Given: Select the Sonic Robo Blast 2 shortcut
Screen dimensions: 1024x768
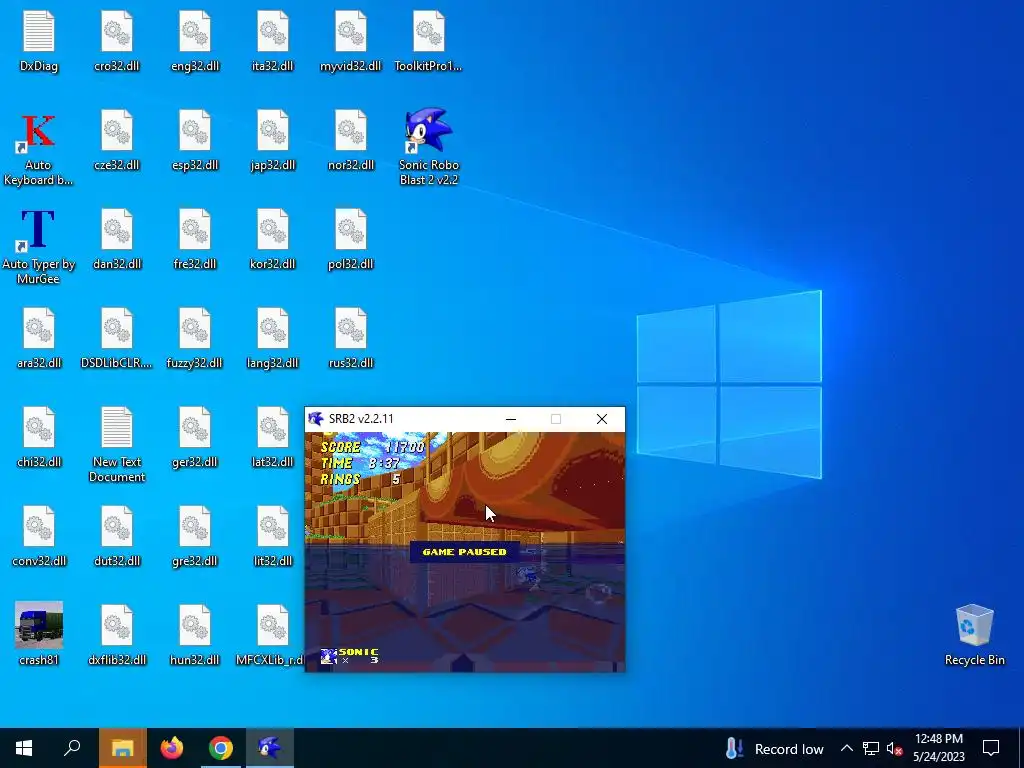Looking at the screenshot, I should click(429, 131).
